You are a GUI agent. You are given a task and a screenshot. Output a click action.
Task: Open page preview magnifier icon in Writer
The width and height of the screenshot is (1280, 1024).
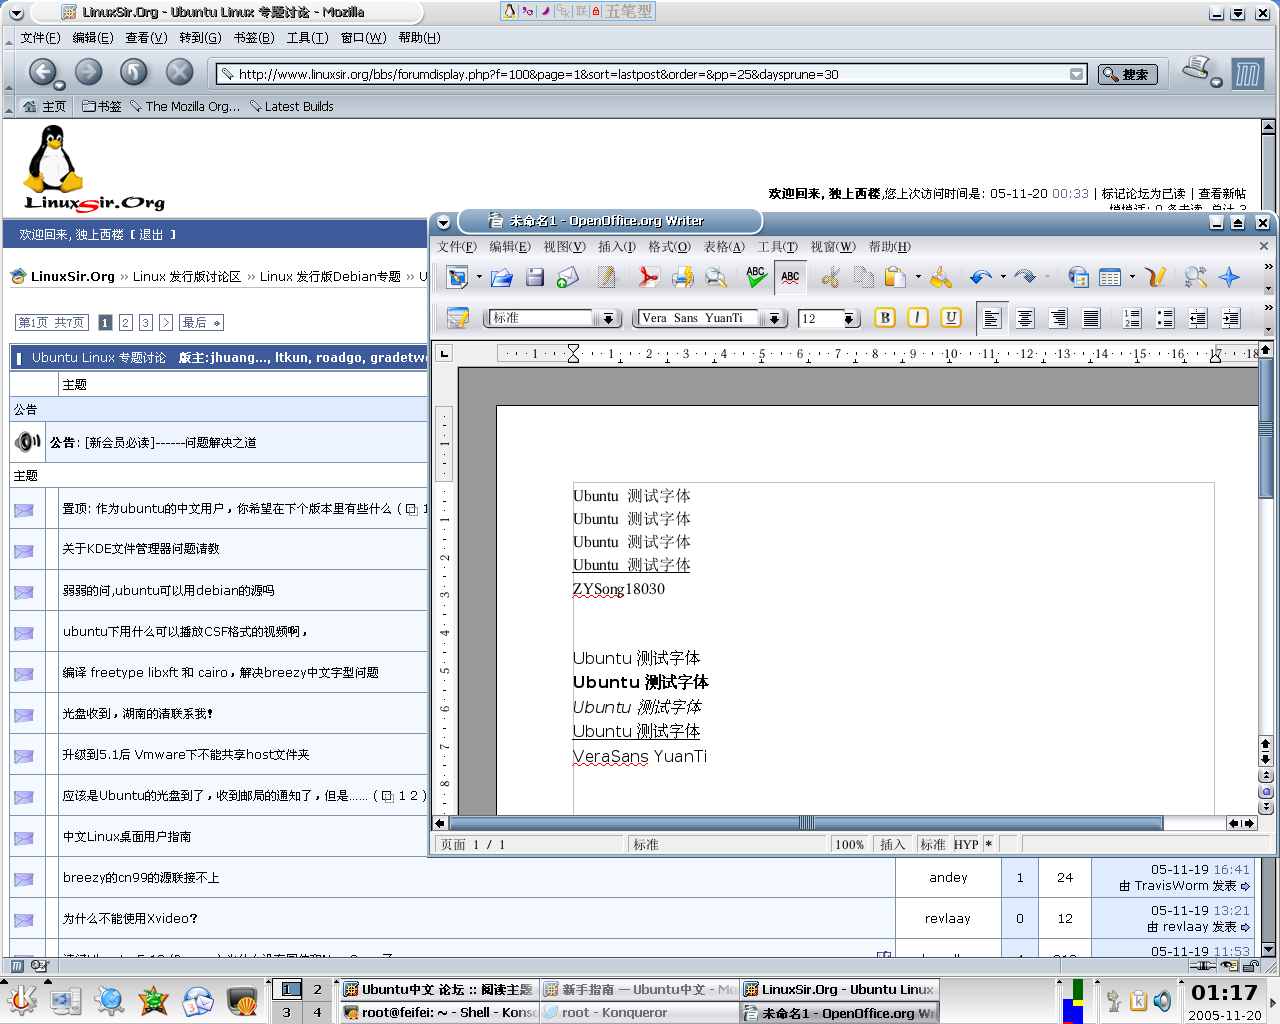(715, 277)
